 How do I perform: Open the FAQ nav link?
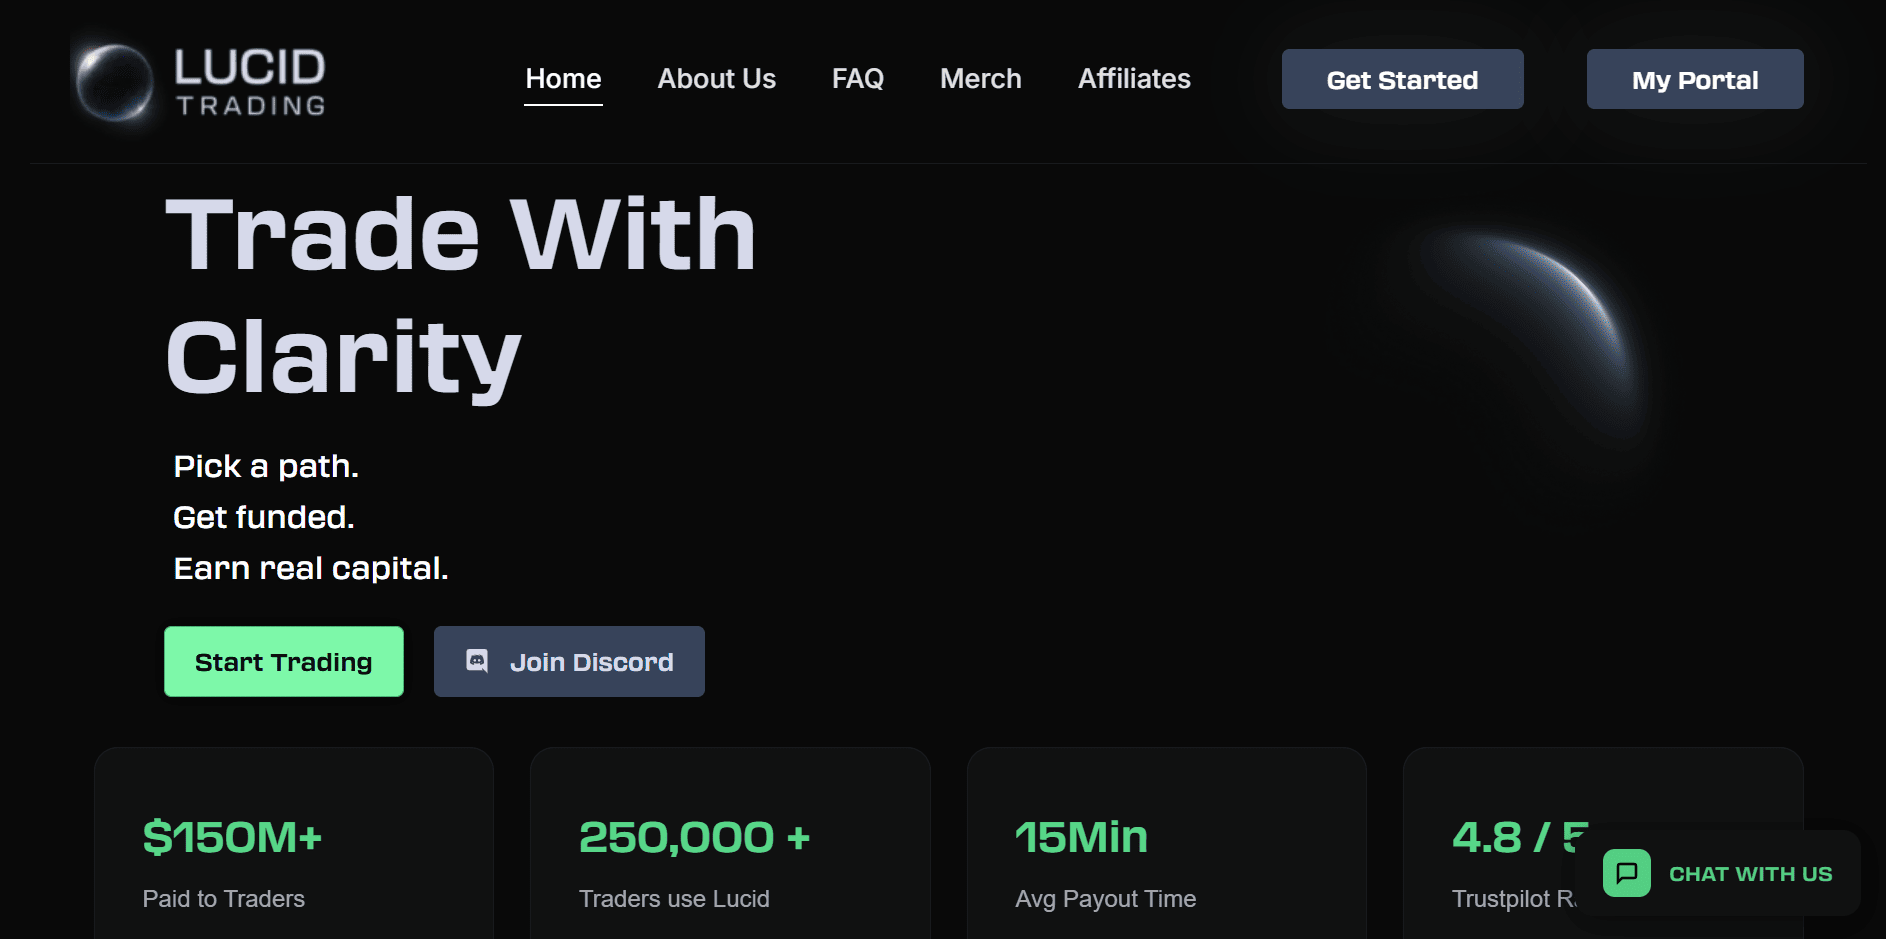[x=858, y=79]
